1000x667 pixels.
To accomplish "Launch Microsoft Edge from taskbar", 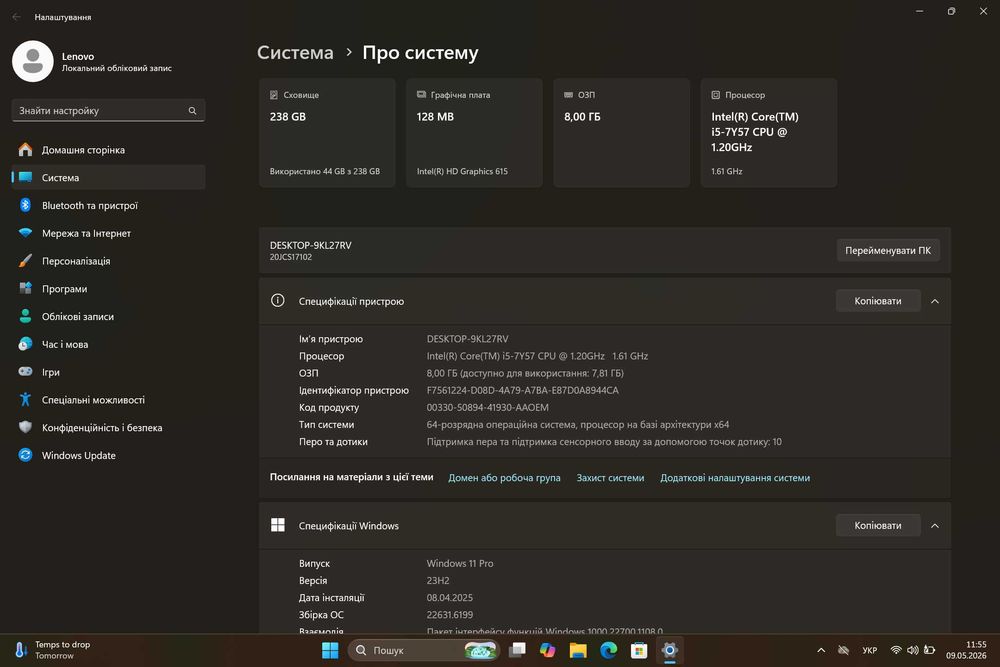I will coord(608,650).
